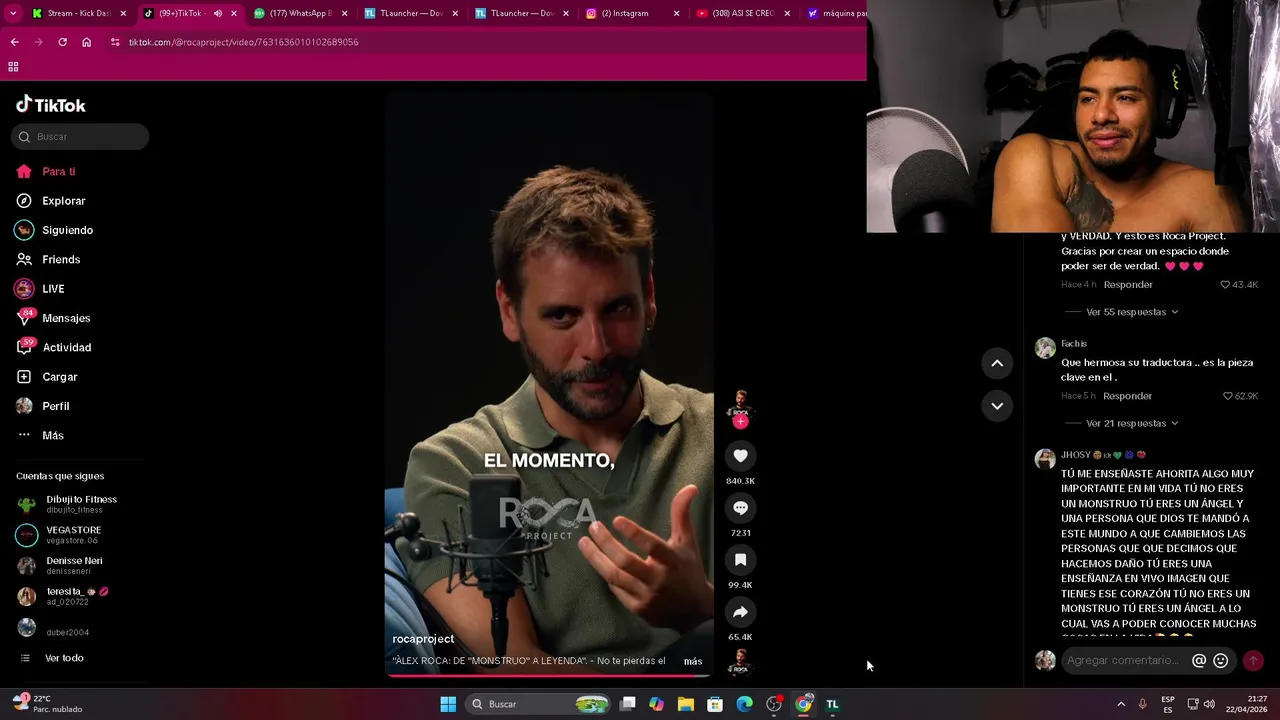Expand the 55 replies under top comment
The image size is (1280, 720).
1132,312
